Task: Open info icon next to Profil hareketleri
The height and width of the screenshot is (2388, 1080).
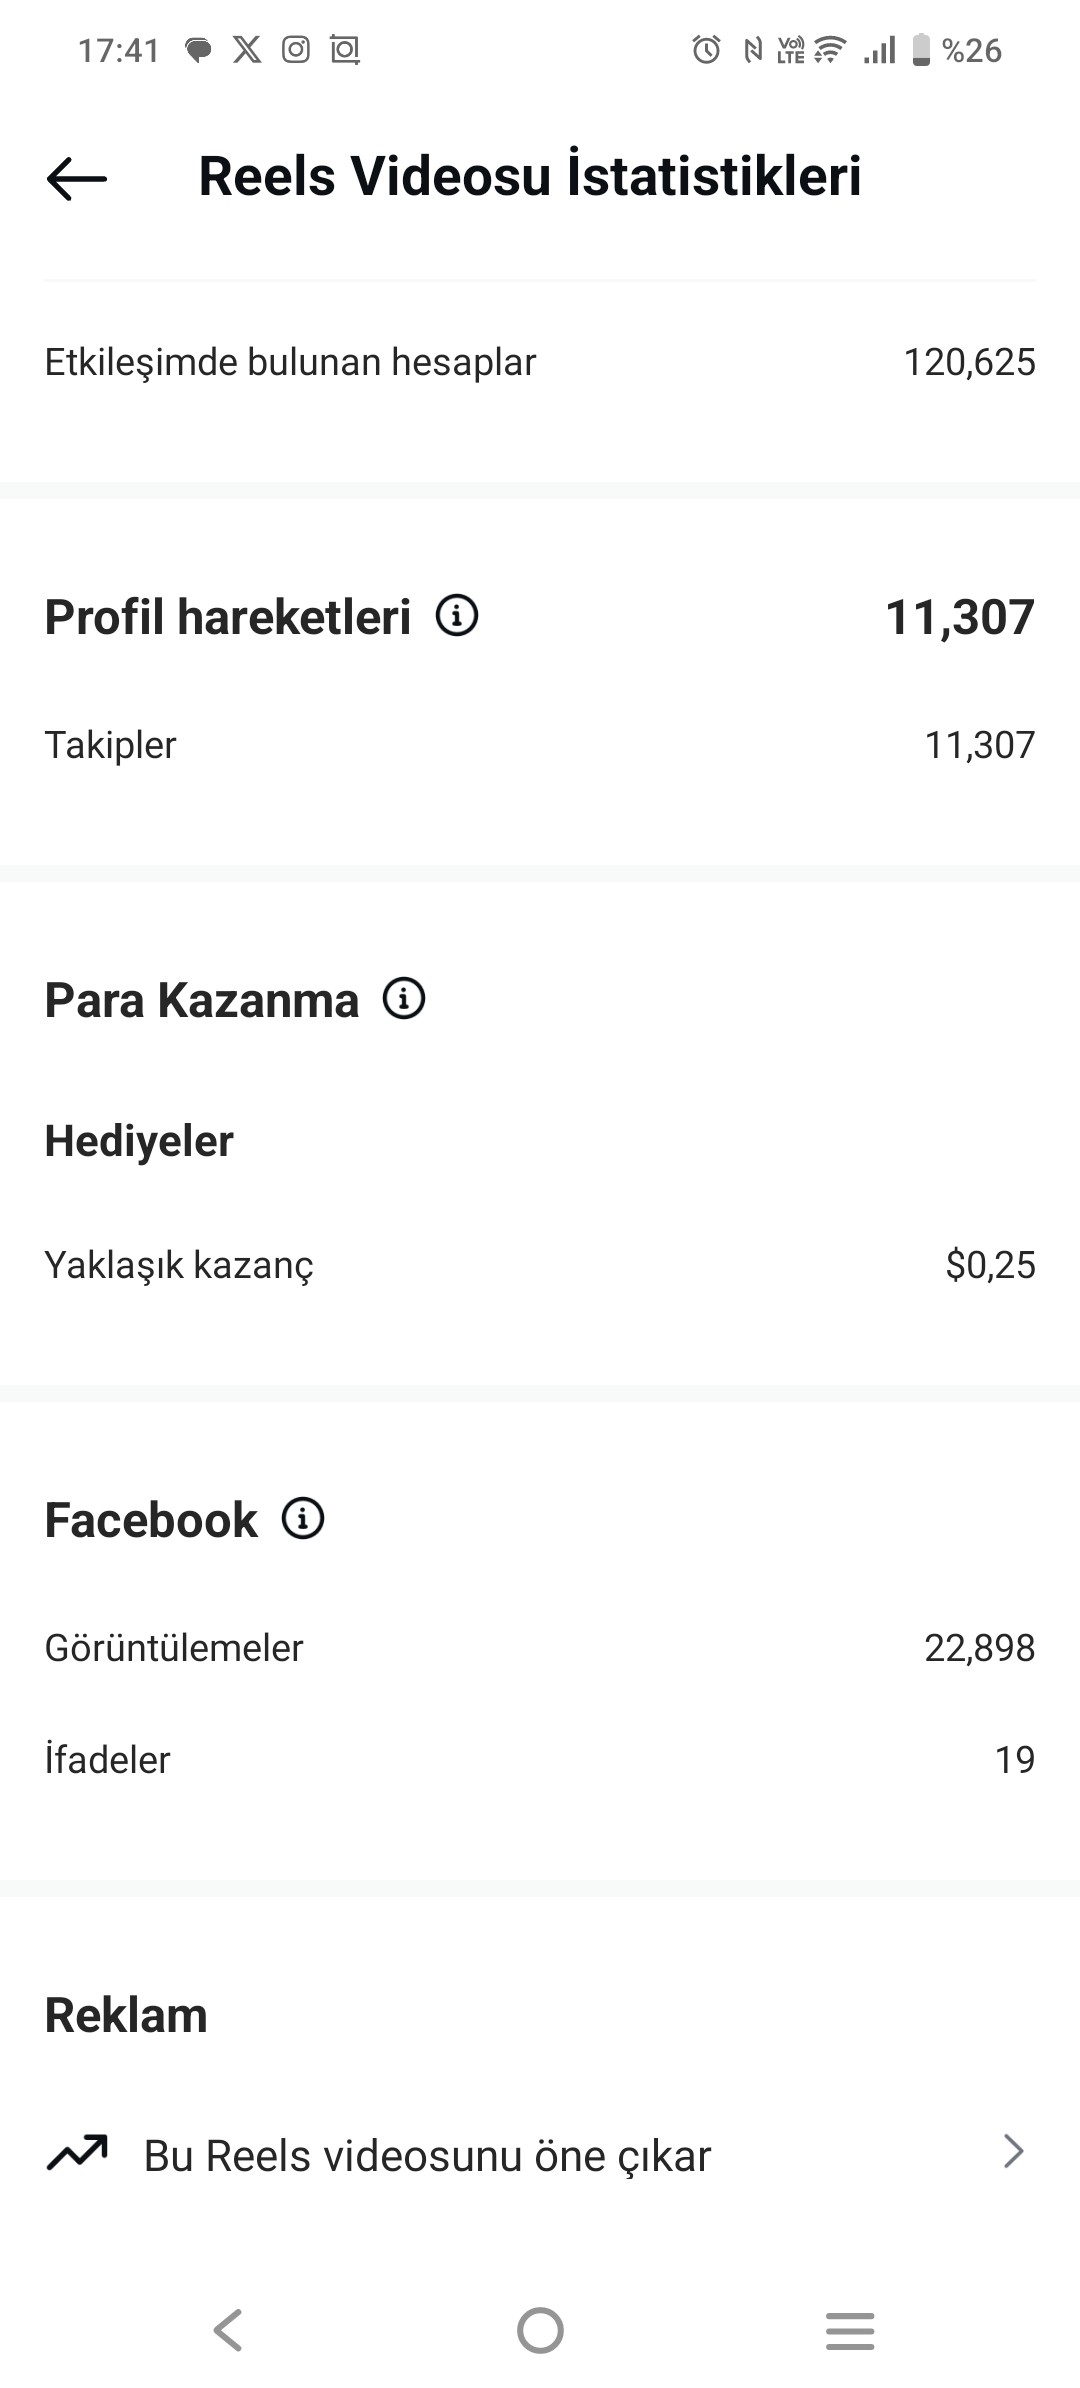Action: click(x=457, y=615)
